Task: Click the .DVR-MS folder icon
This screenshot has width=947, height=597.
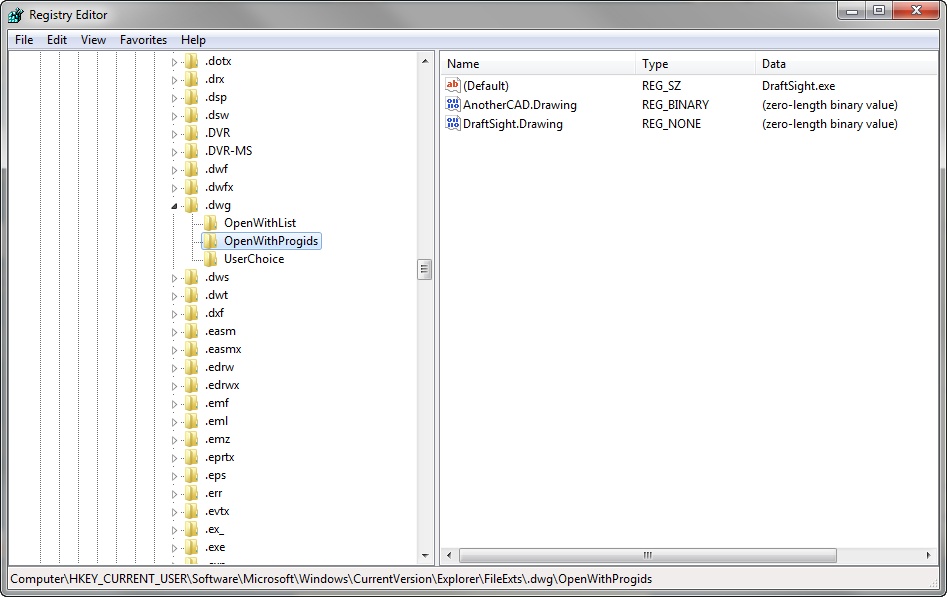Action: pyautogui.click(x=191, y=151)
